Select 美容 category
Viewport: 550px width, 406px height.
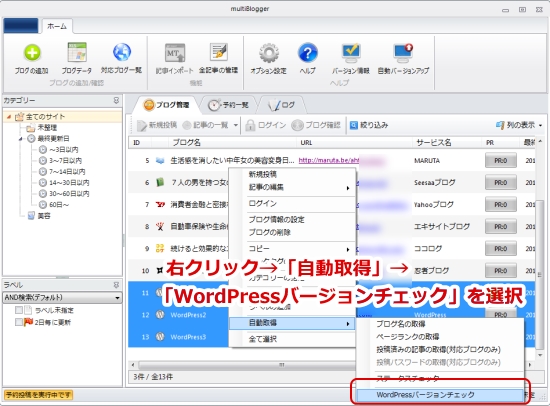click(44, 216)
